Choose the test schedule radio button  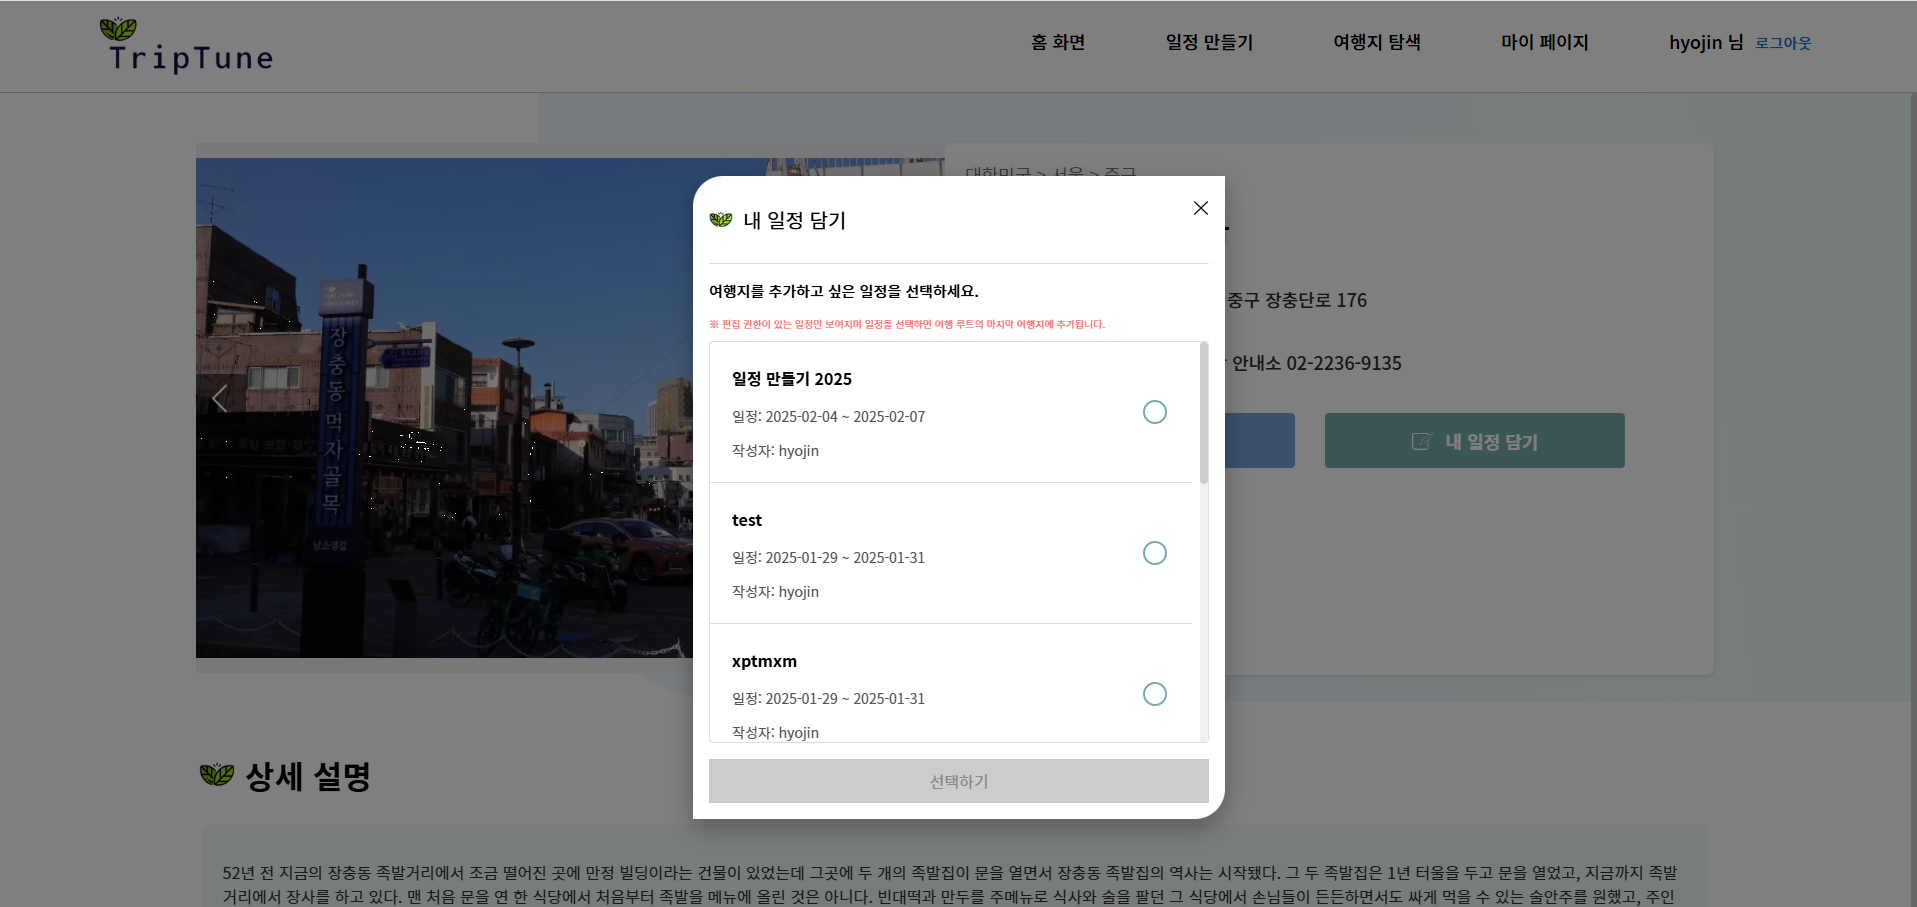click(x=1154, y=553)
